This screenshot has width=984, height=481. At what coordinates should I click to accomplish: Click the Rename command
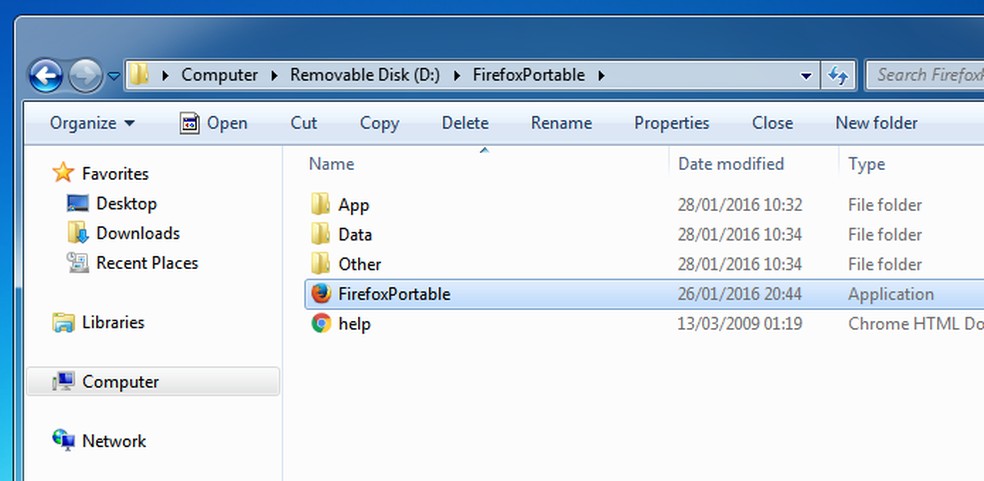coord(561,123)
